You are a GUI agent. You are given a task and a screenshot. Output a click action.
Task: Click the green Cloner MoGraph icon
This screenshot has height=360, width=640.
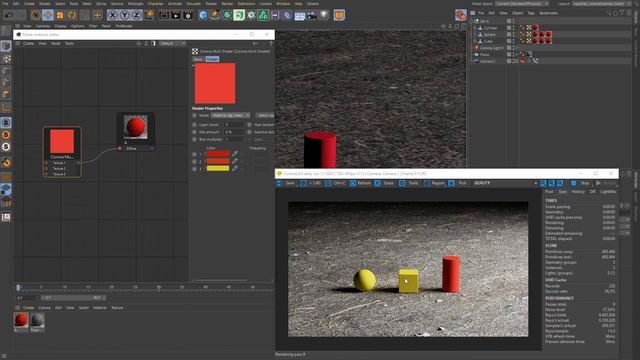coord(263,16)
